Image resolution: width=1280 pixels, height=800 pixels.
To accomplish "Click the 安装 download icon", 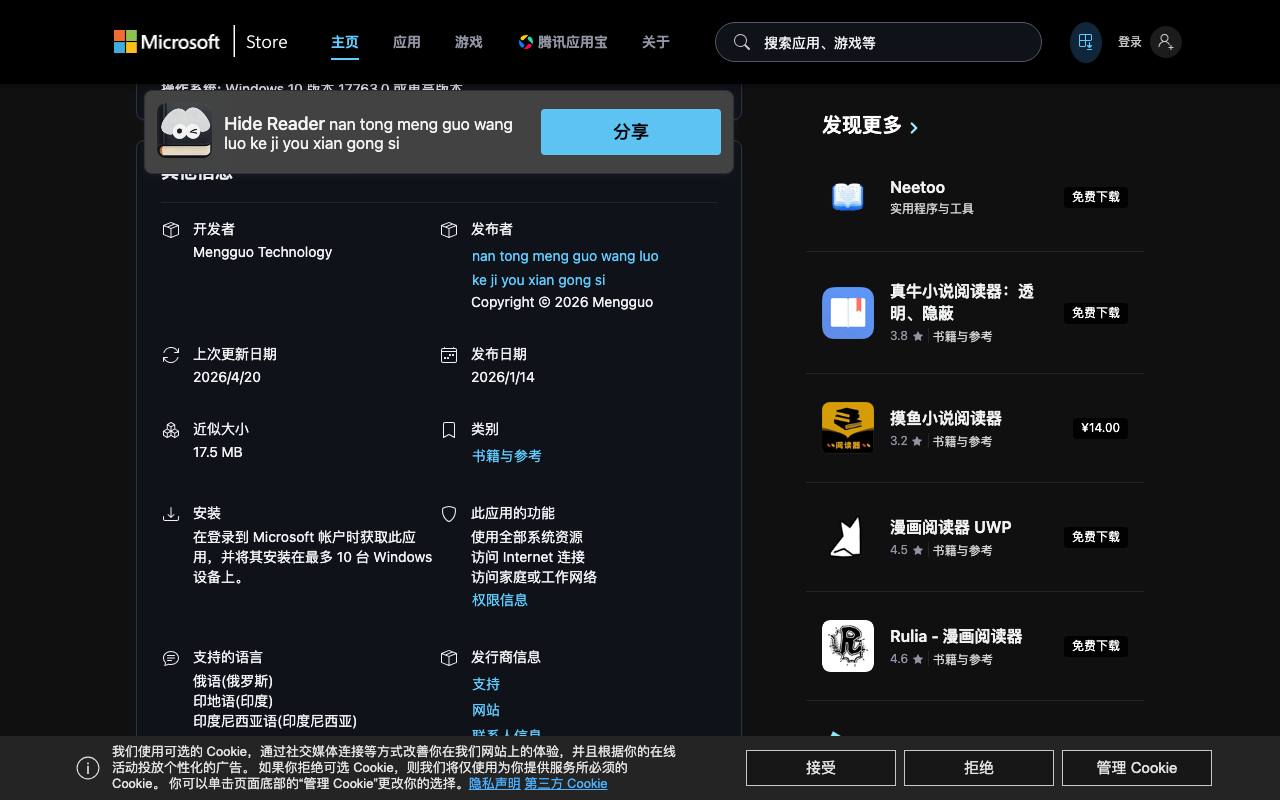I will point(171,514).
